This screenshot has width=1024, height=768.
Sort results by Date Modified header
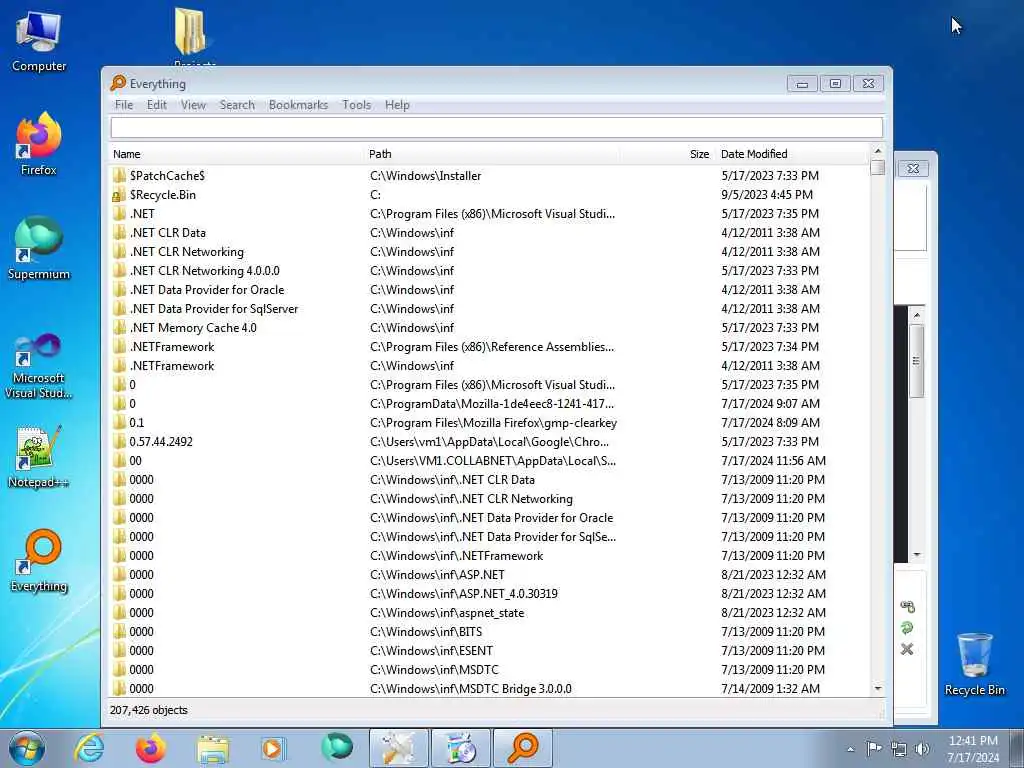[793, 154]
